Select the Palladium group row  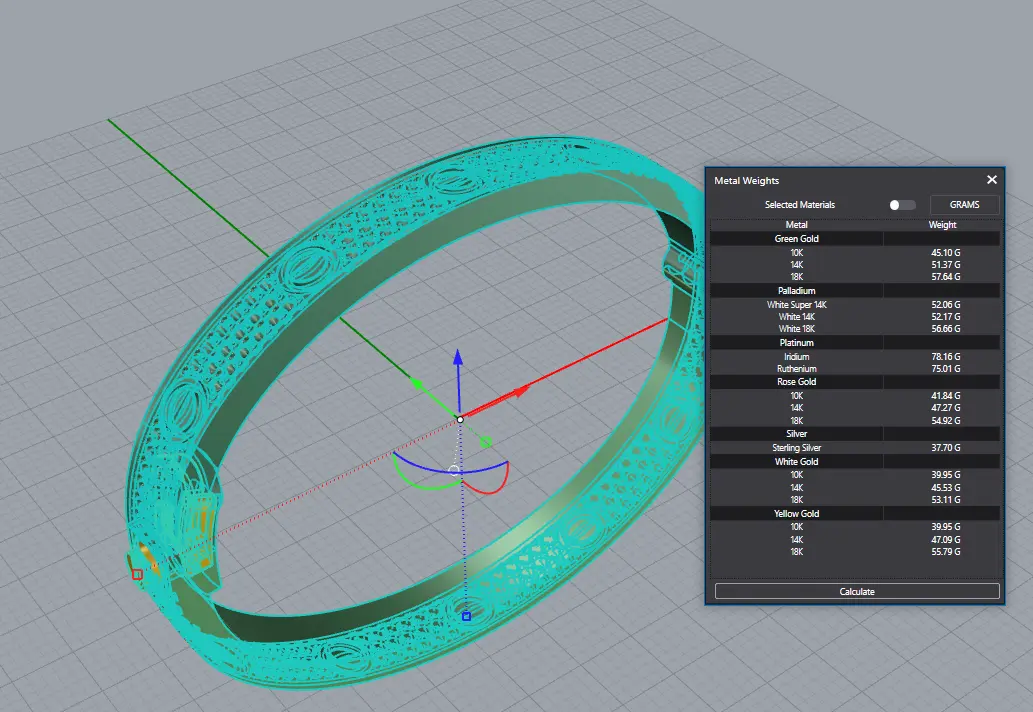[x=855, y=290]
